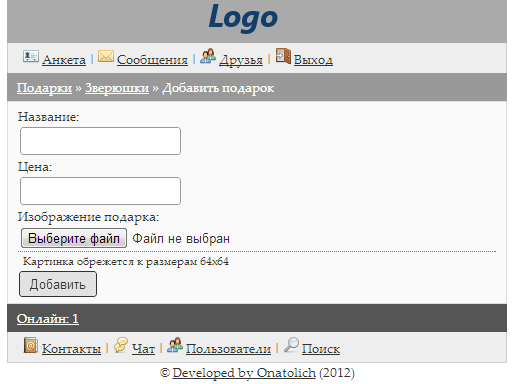Viewport: 516px width, 384px height.
Task: Click the Поиск magnifier icon
Action: pyautogui.click(x=291, y=345)
